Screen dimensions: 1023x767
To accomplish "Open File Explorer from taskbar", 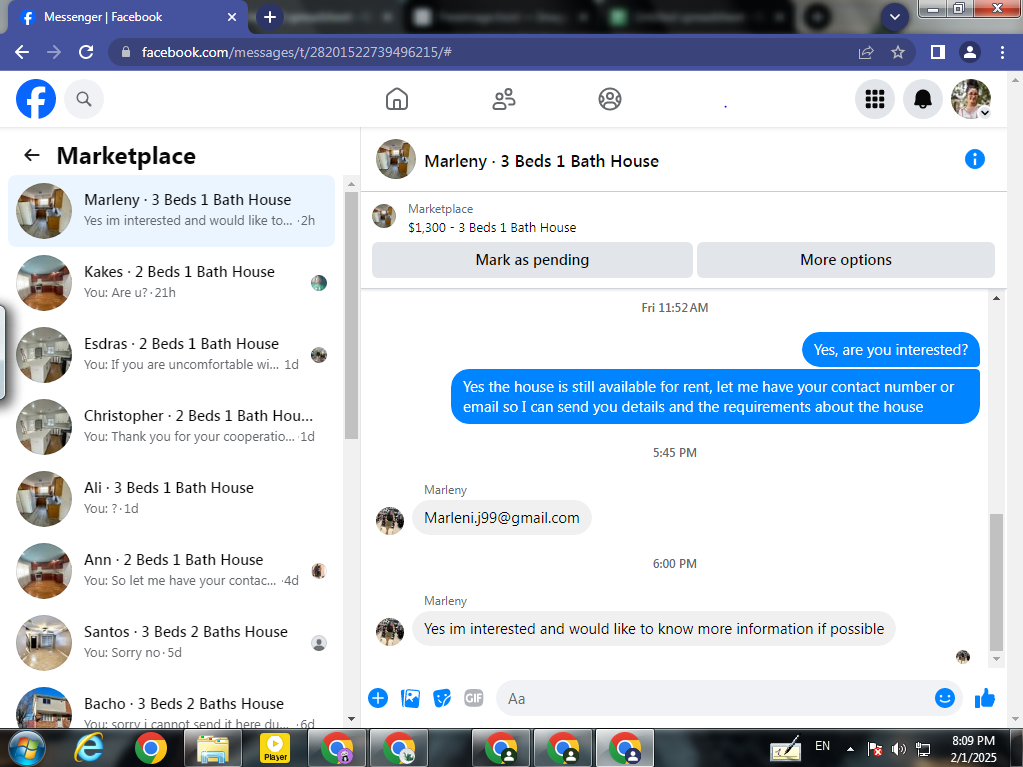I will 213,749.
